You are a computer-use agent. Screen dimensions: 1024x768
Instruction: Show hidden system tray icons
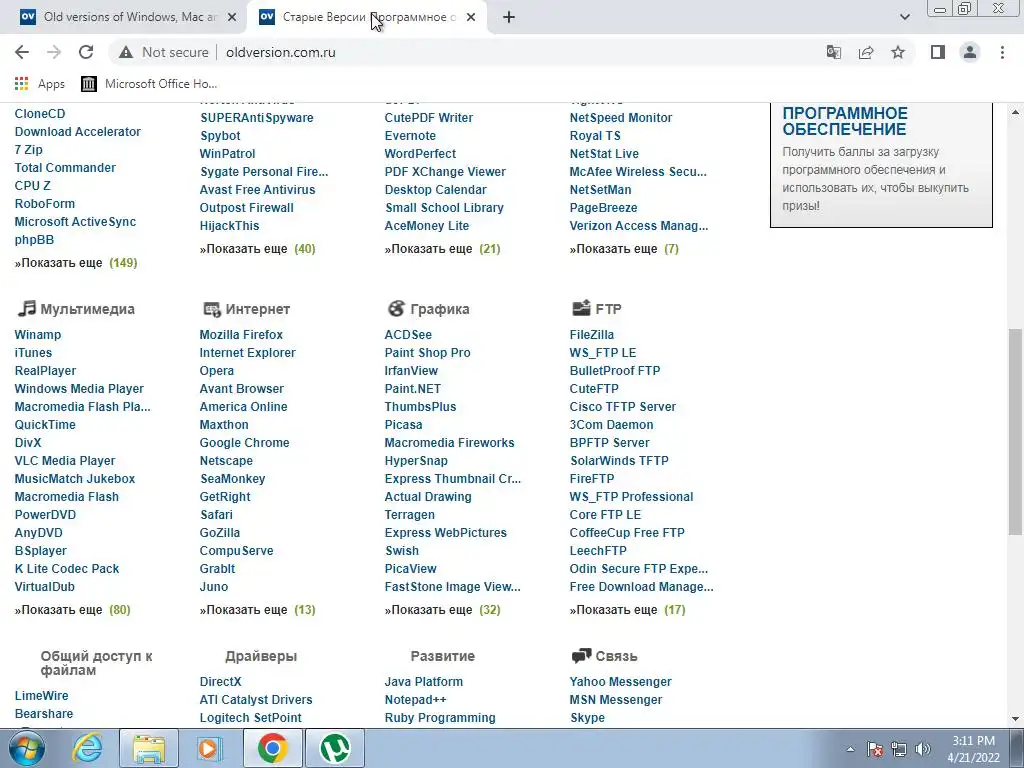coord(850,749)
